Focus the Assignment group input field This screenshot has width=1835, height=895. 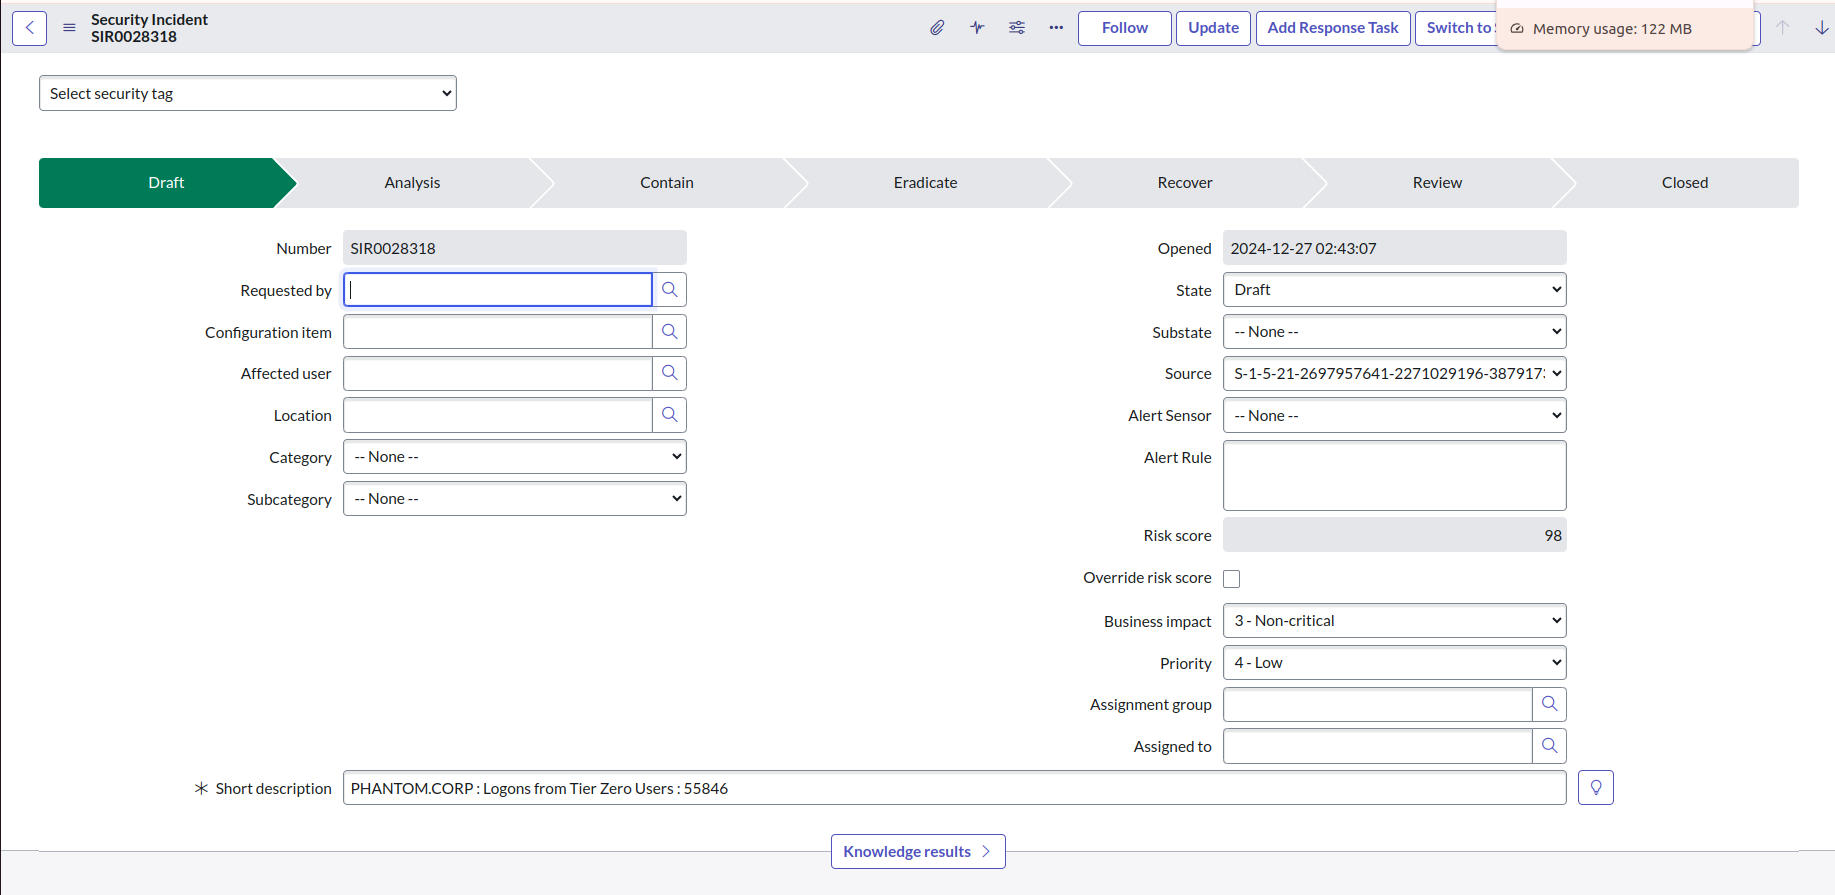pos(1378,705)
